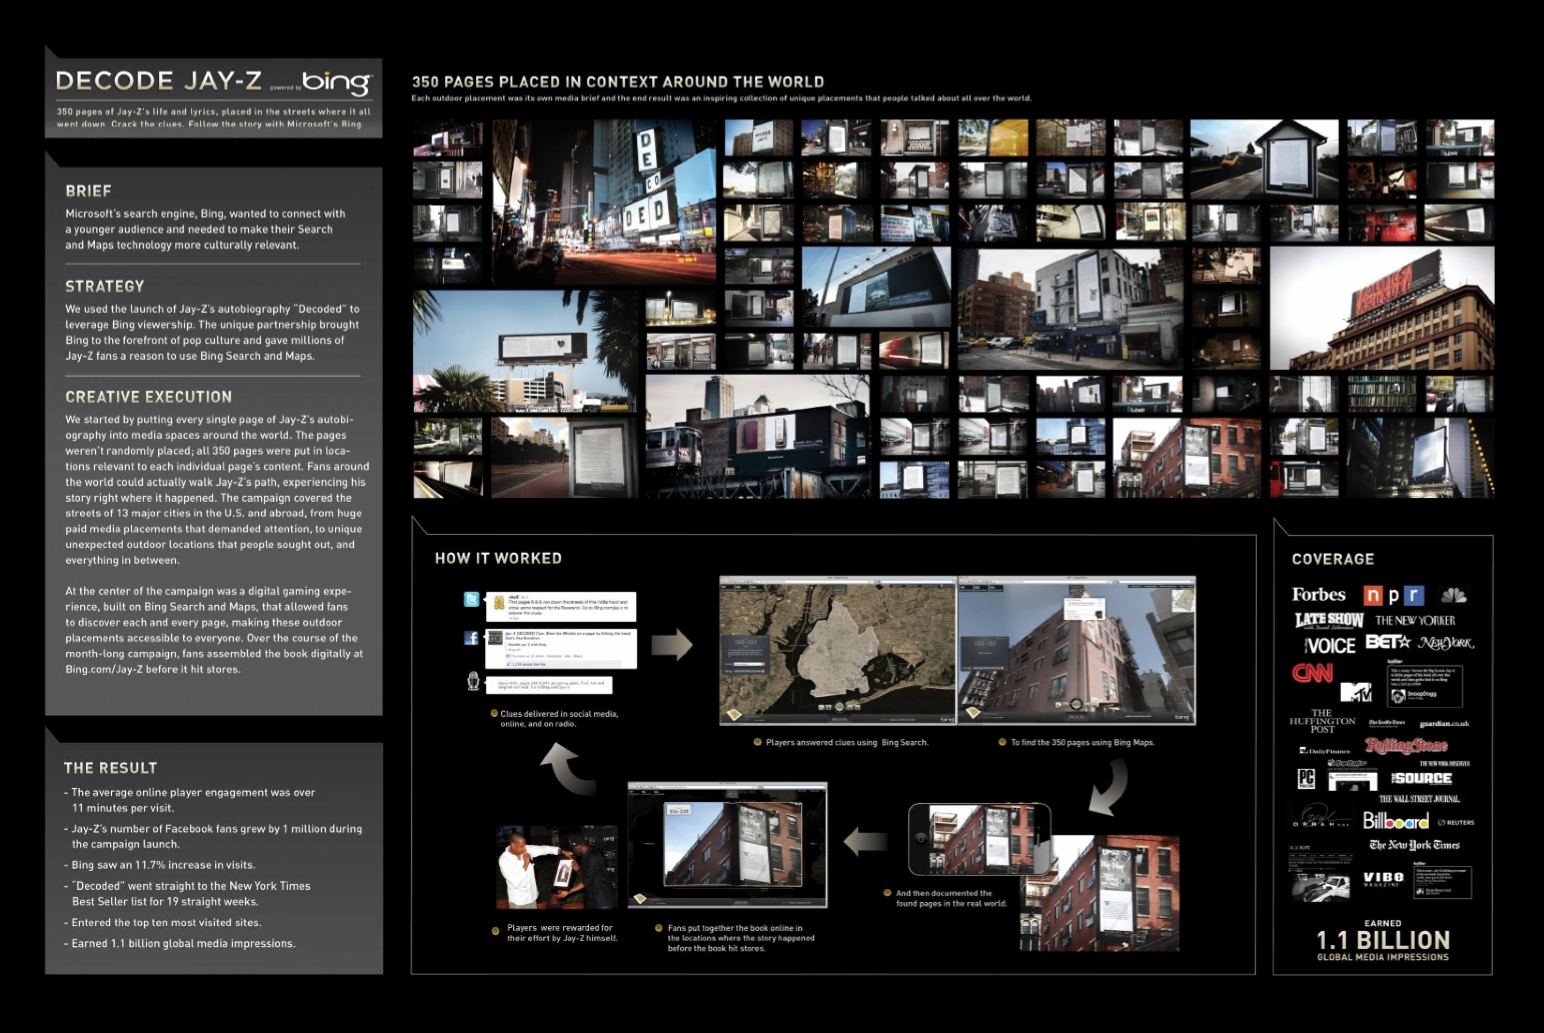This screenshot has width=1544, height=1033.
Task: Click the "1.1 BILLION" figure
Action: [1383, 940]
